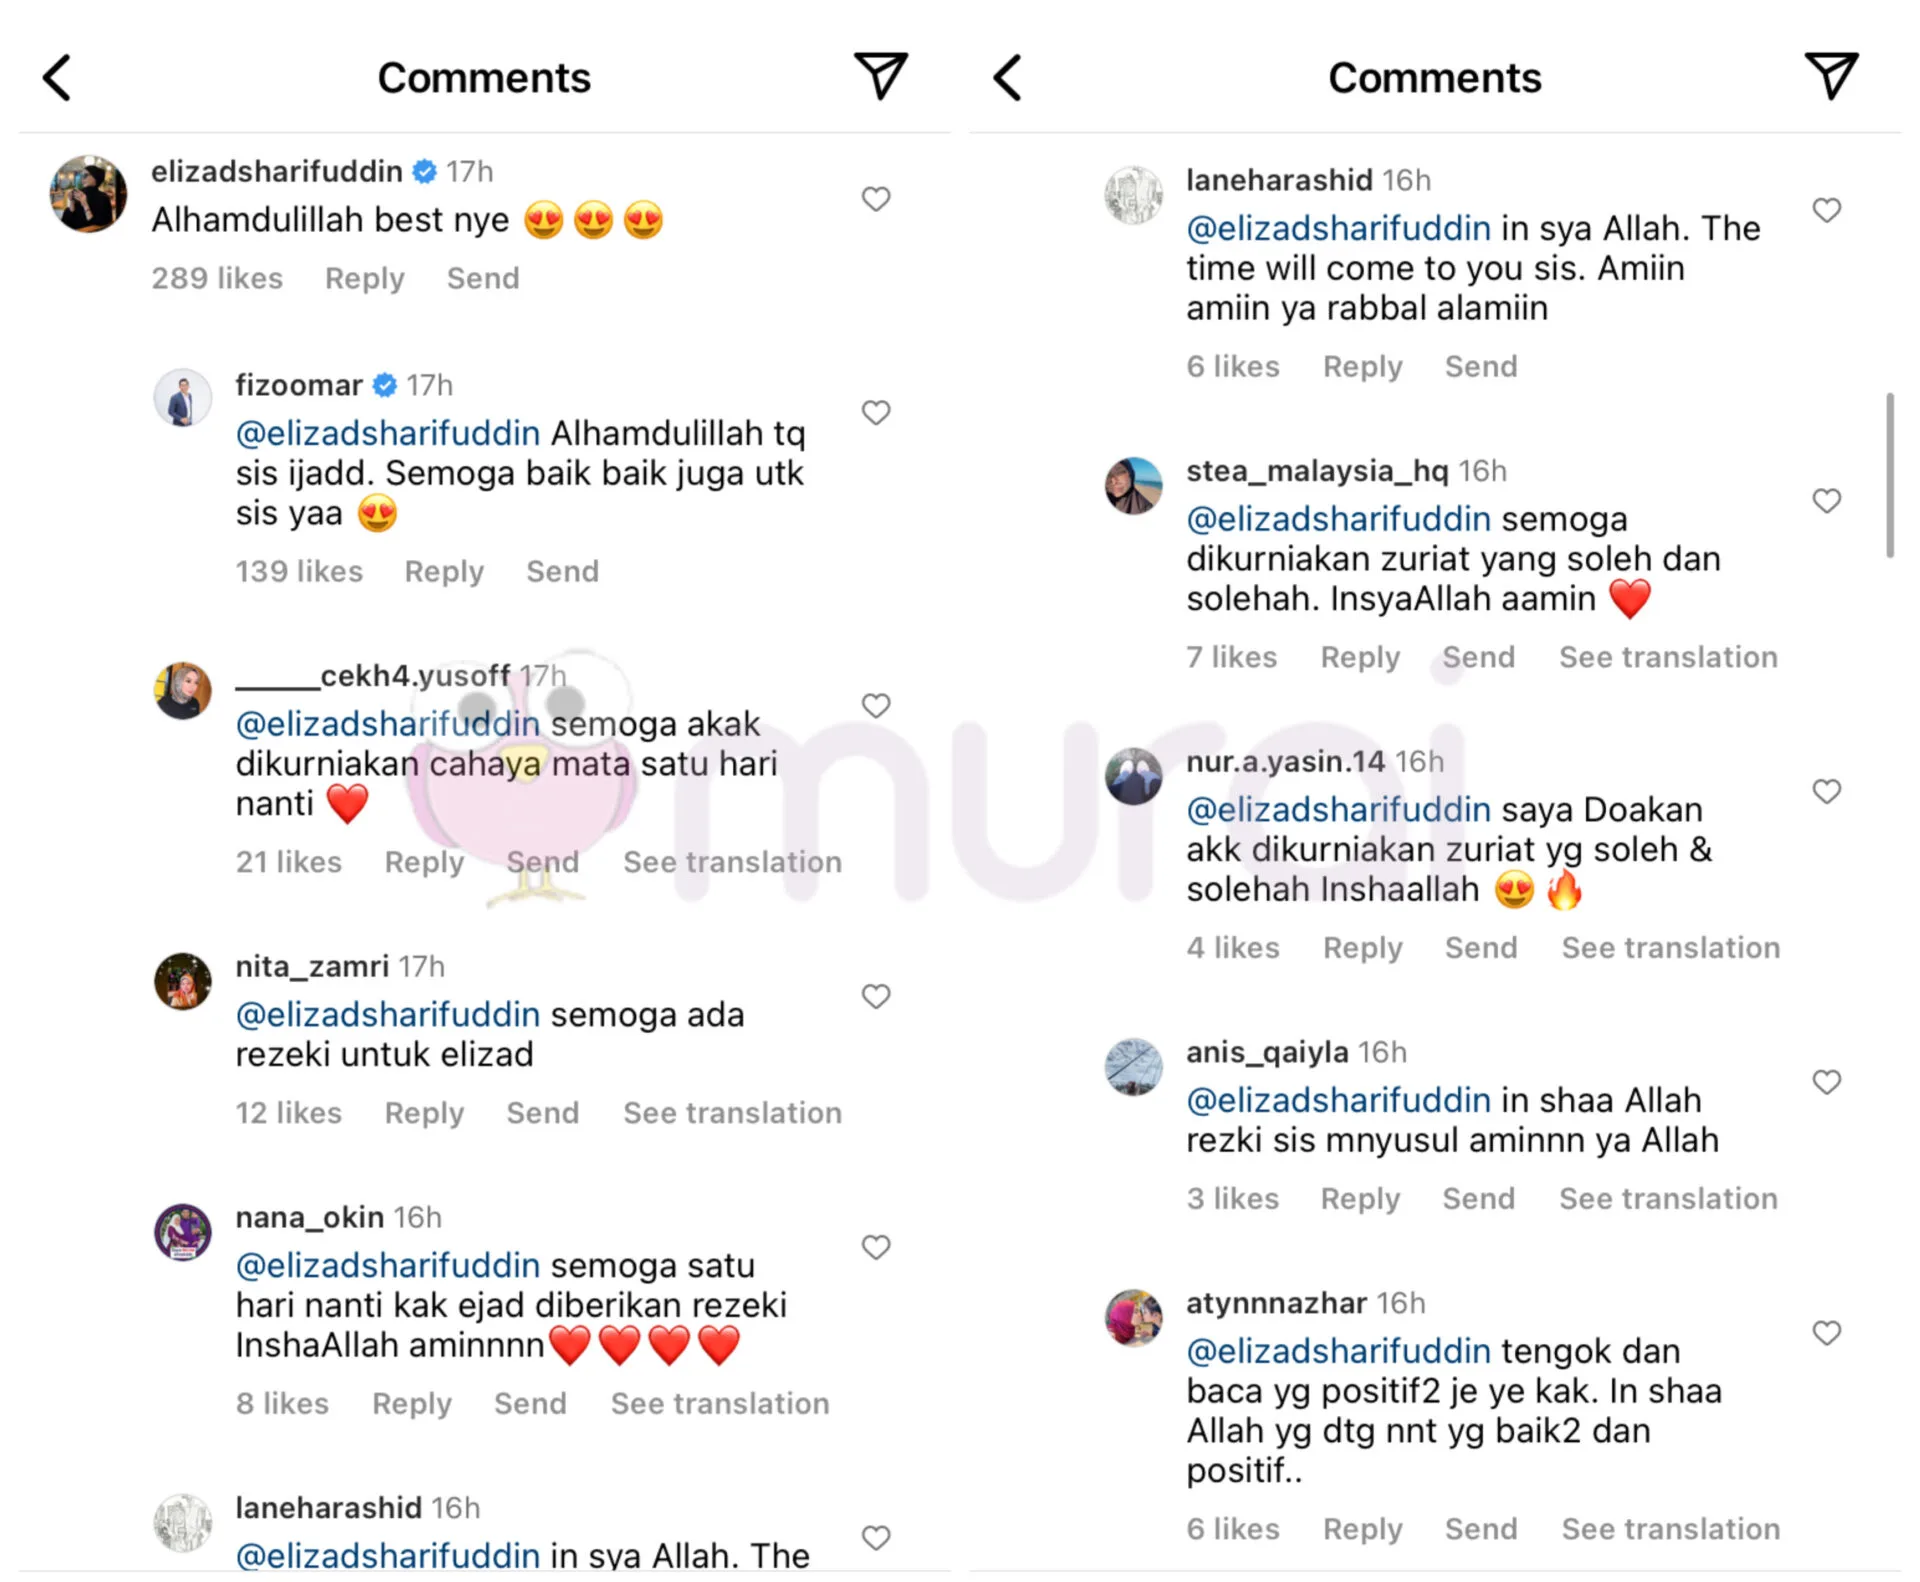1920x1582 pixels.
Task: Tap the share paper-plane icon in right panel
Action: coord(1831,76)
